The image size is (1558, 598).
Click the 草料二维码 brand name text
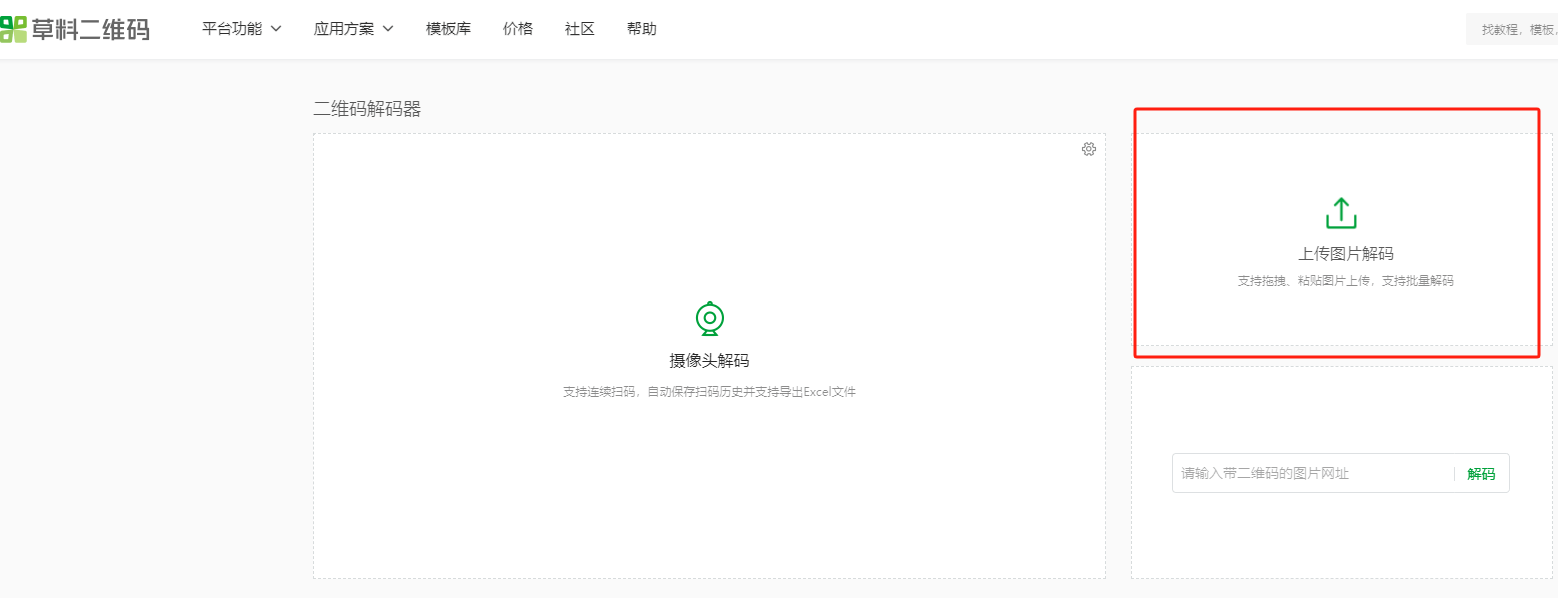(90, 29)
